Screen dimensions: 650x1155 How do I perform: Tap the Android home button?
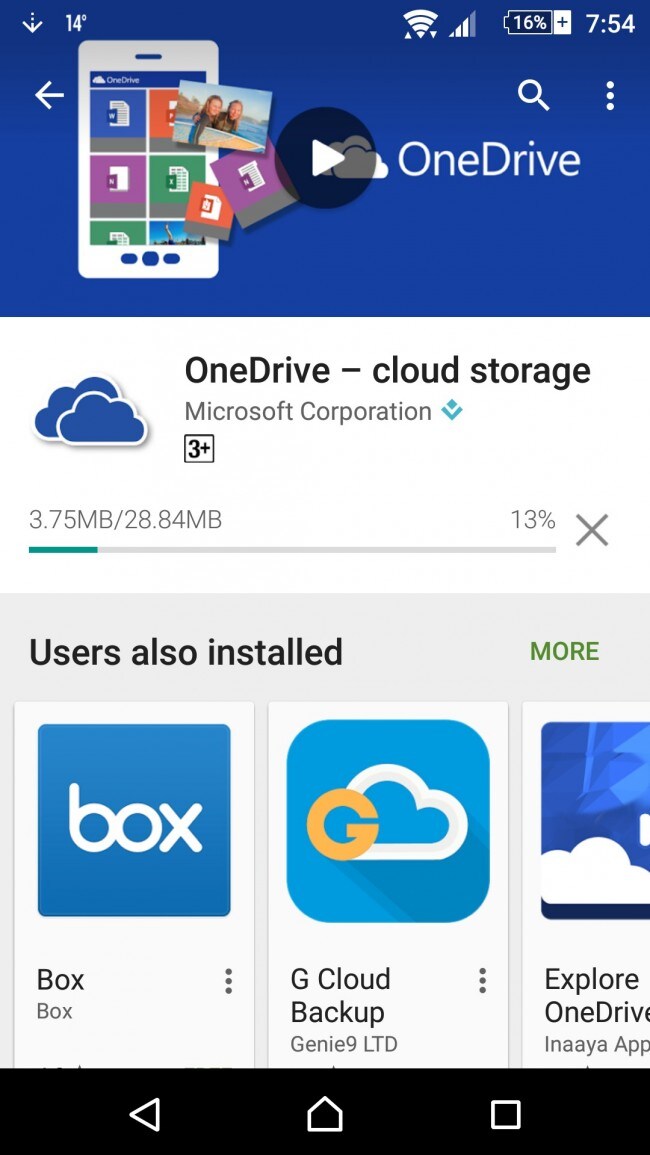(x=325, y=1112)
